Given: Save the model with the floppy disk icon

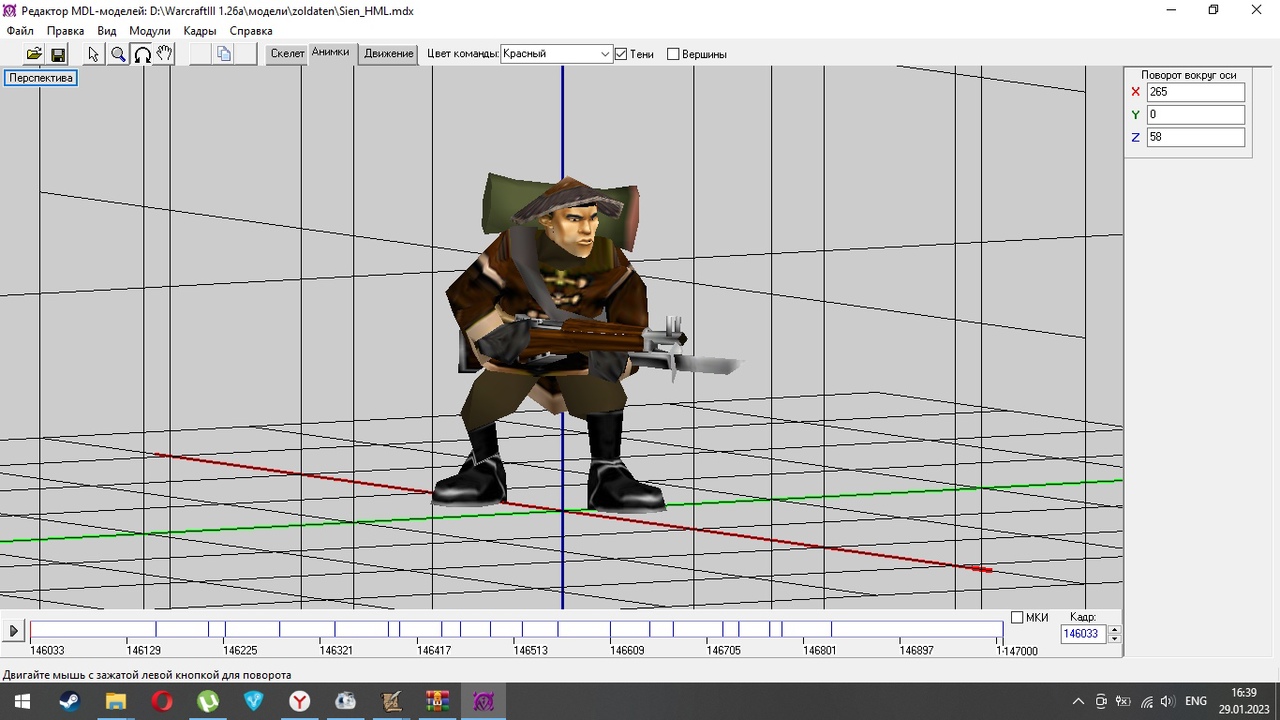Looking at the screenshot, I should pyautogui.click(x=58, y=54).
